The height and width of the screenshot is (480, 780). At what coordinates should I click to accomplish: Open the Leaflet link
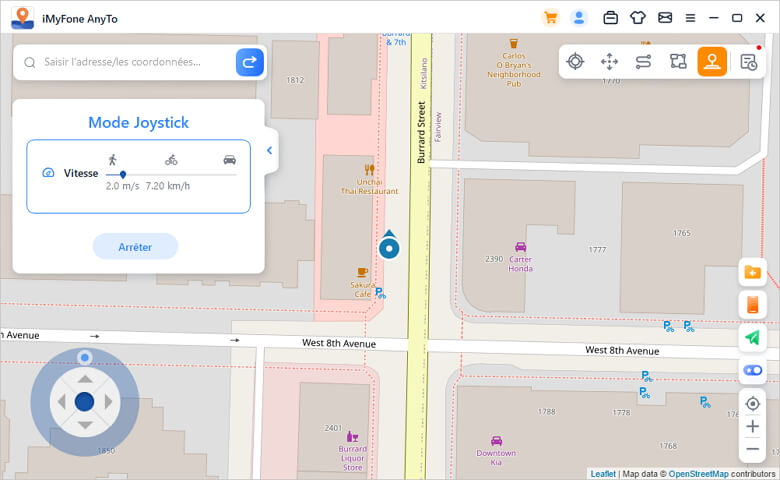[x=603, y=474]
